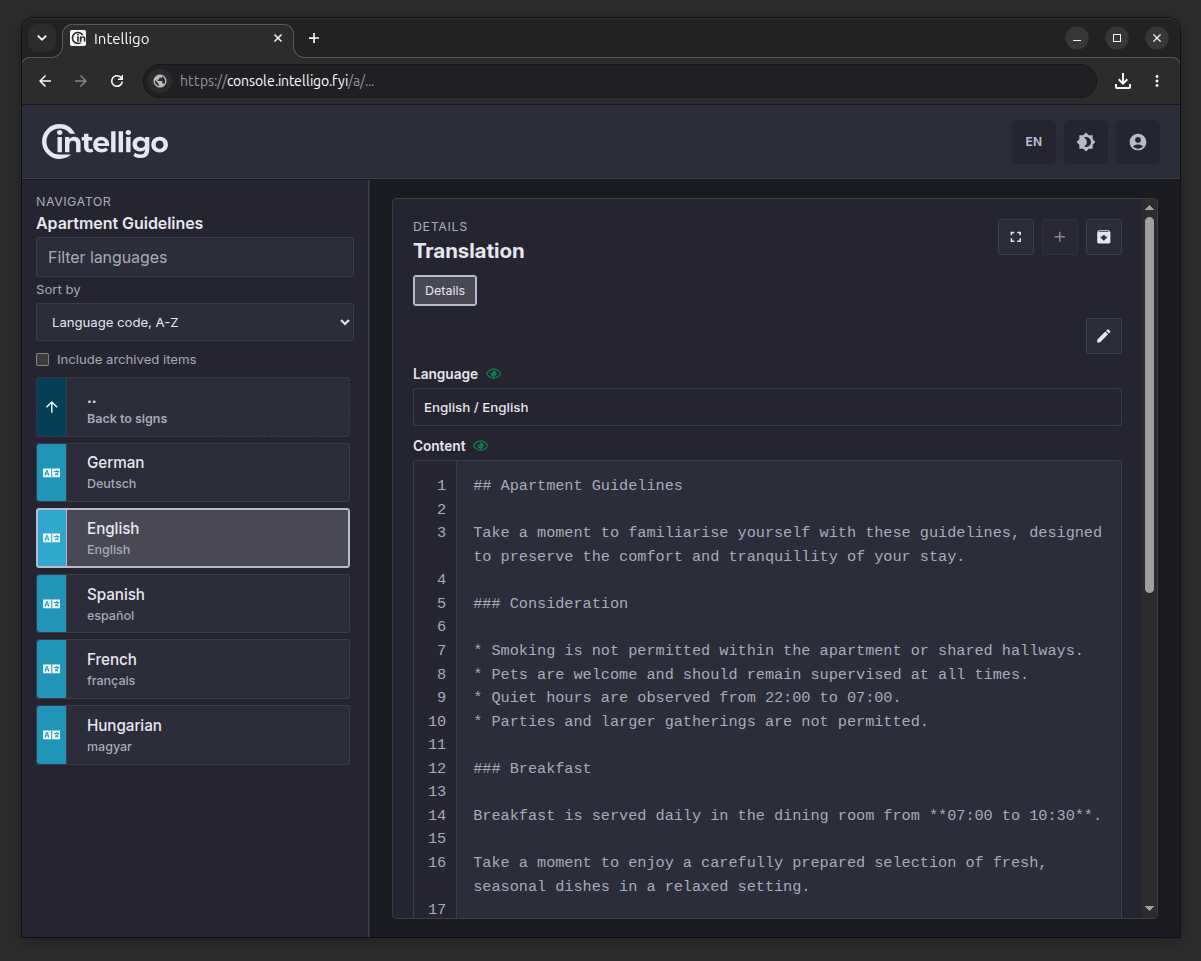
Task: Edit translation using the pencil icon
Action: pos(1104,336)
